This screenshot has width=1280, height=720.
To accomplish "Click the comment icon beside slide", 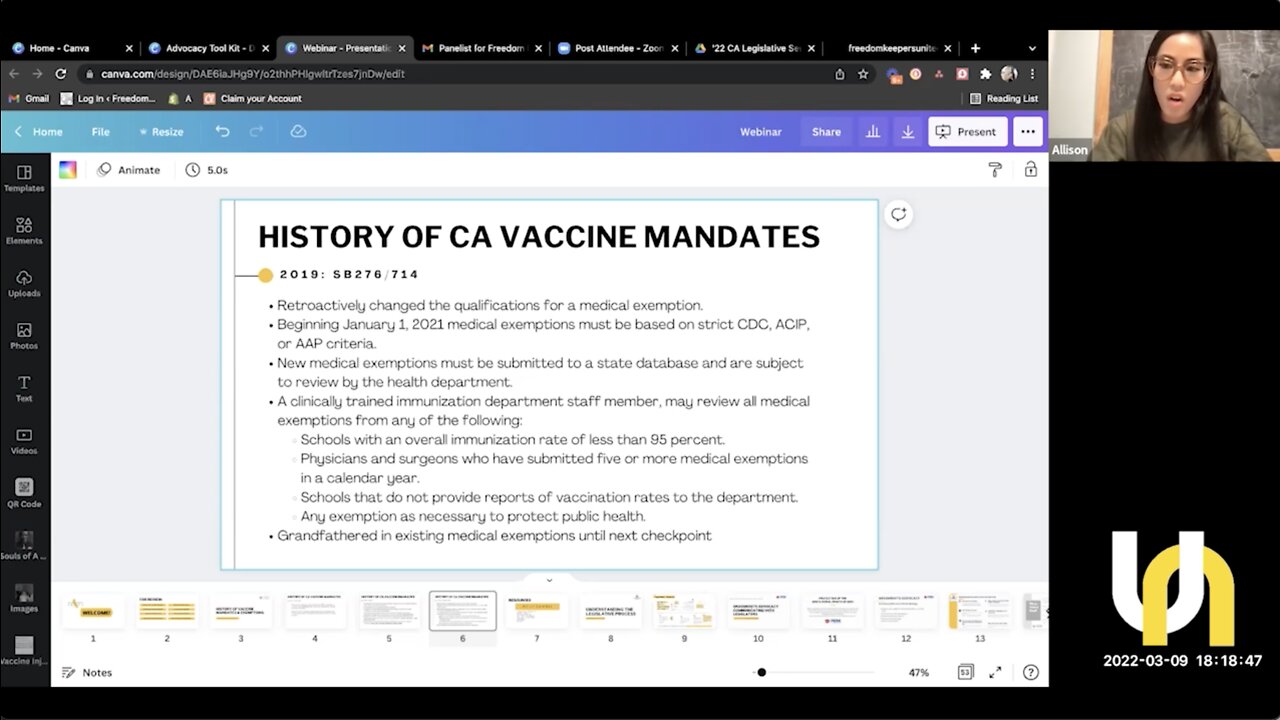I will click(x=899, y=214).
